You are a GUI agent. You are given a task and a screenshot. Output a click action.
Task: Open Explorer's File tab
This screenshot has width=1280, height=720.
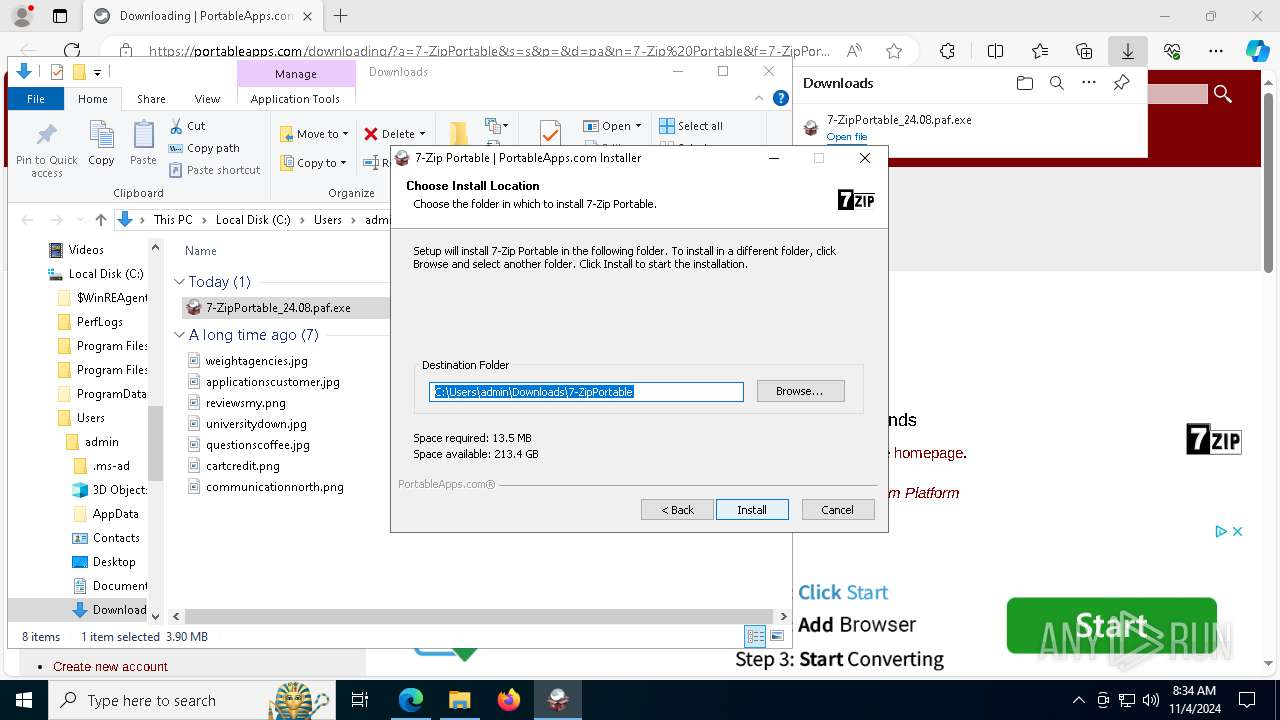[x=36, y=99]
